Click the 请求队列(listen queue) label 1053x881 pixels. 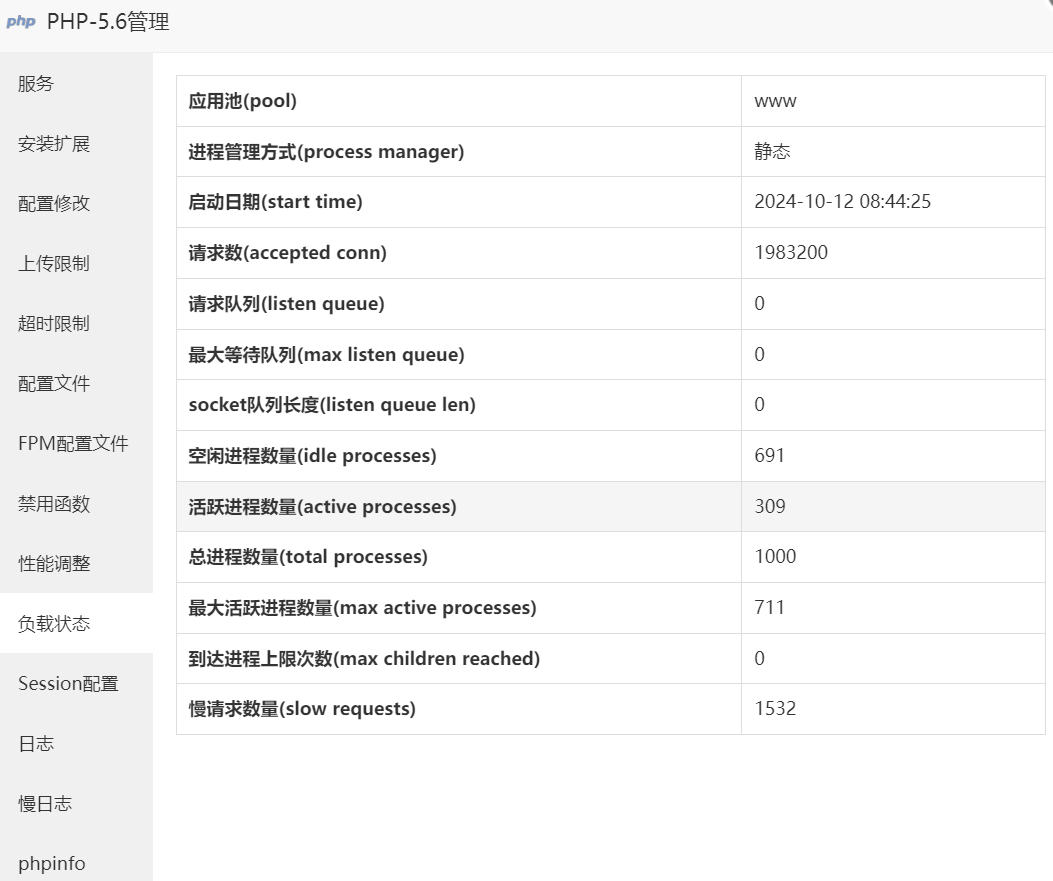(286, 304)
